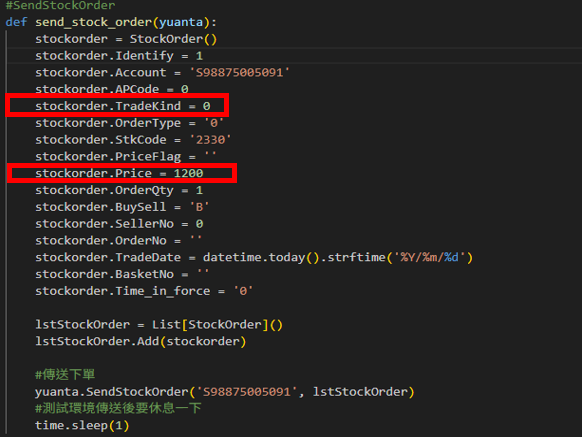Screen dimensions: 582x437
Task: Place cursor on stockorder.Identify line
Action: click(119, 56)
